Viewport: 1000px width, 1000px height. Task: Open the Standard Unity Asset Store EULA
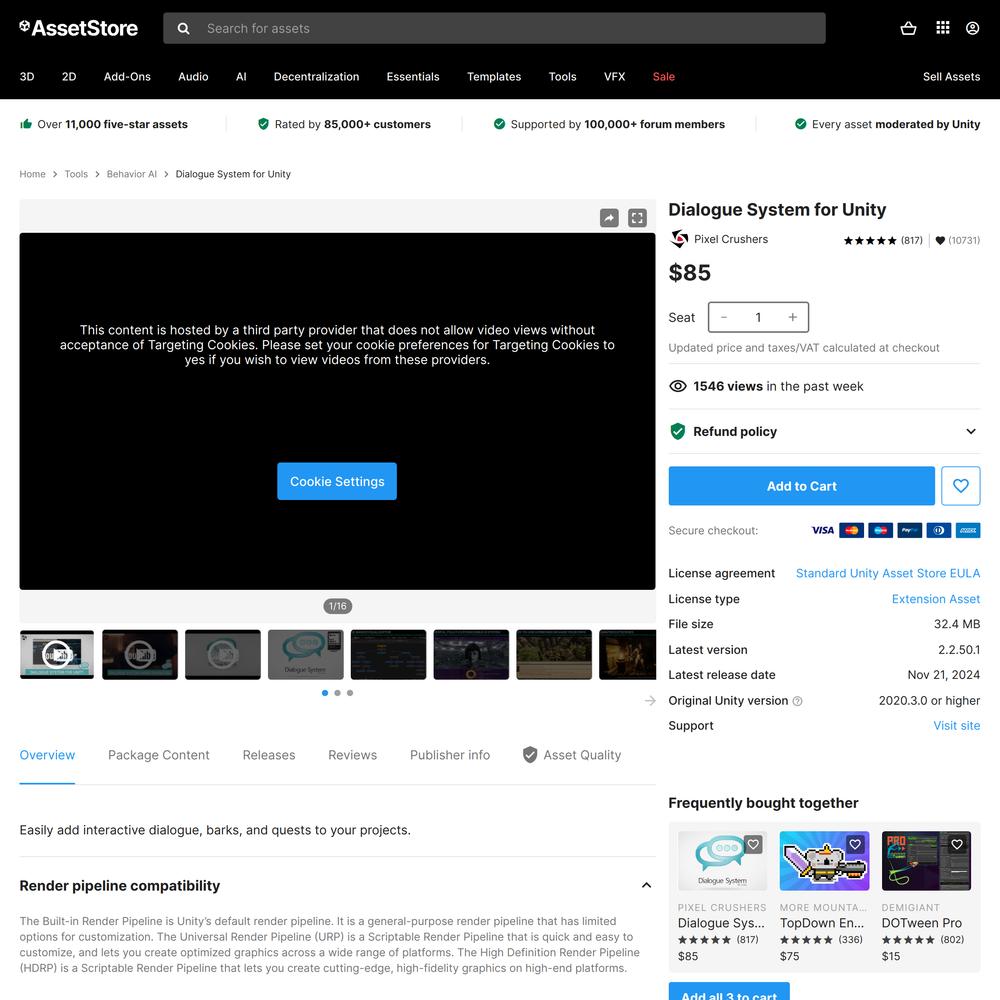[x=888, y=573]
